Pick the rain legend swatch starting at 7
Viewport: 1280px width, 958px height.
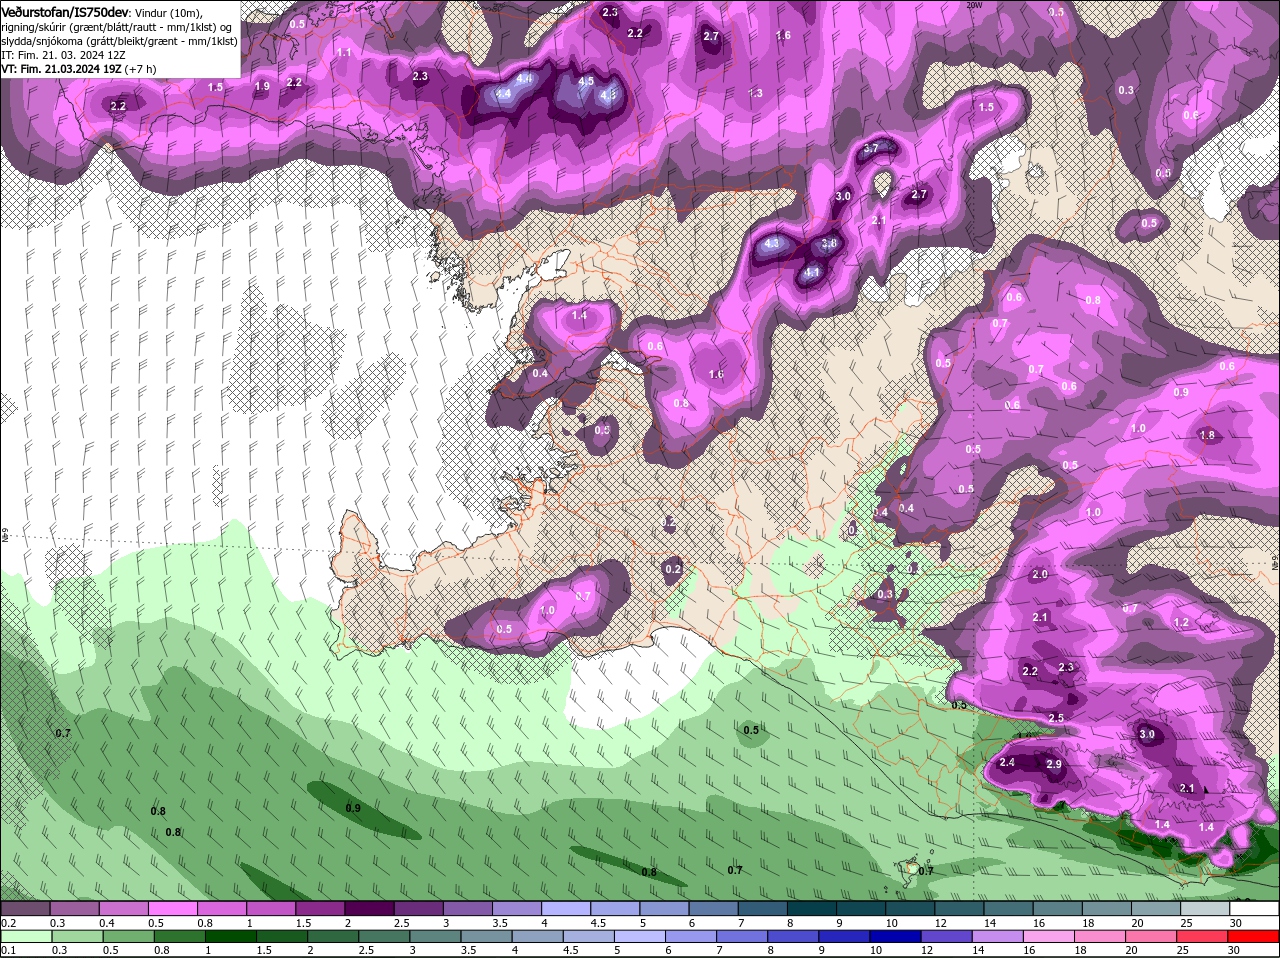click(x=741, y=937)
